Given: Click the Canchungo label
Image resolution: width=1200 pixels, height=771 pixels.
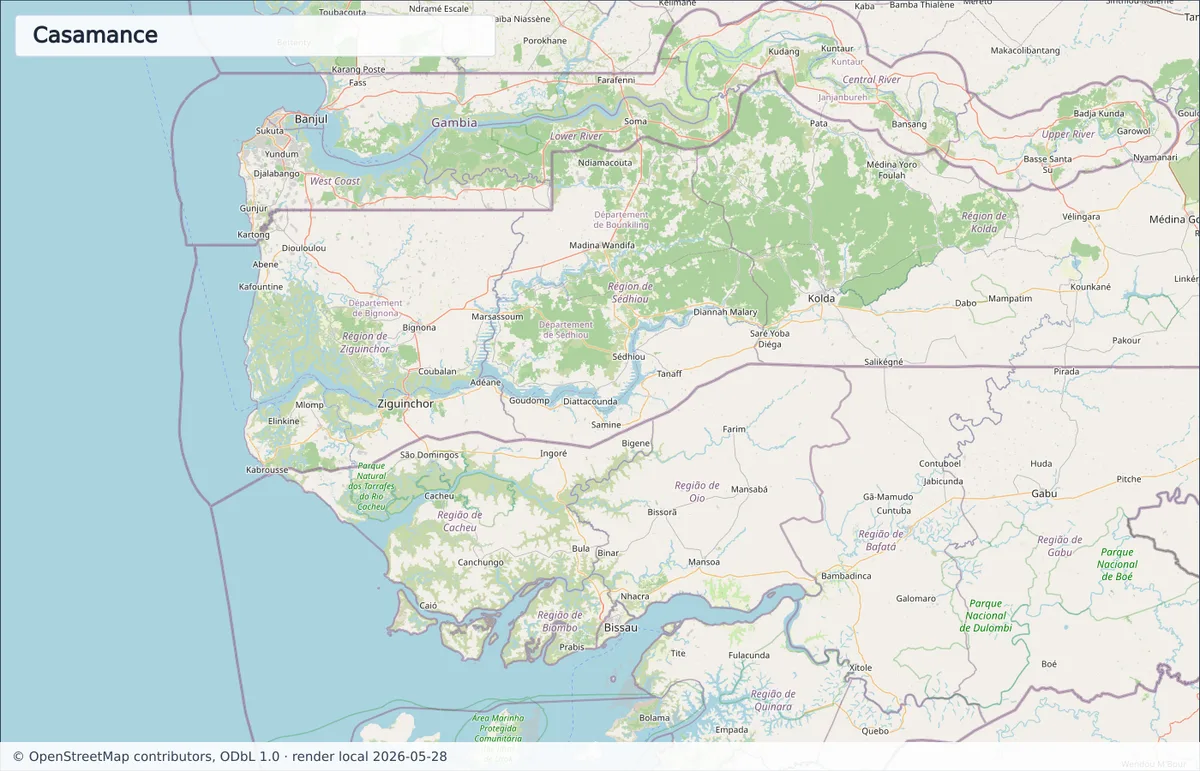Looking at the screenshot, I should click(x=481, y=562).
